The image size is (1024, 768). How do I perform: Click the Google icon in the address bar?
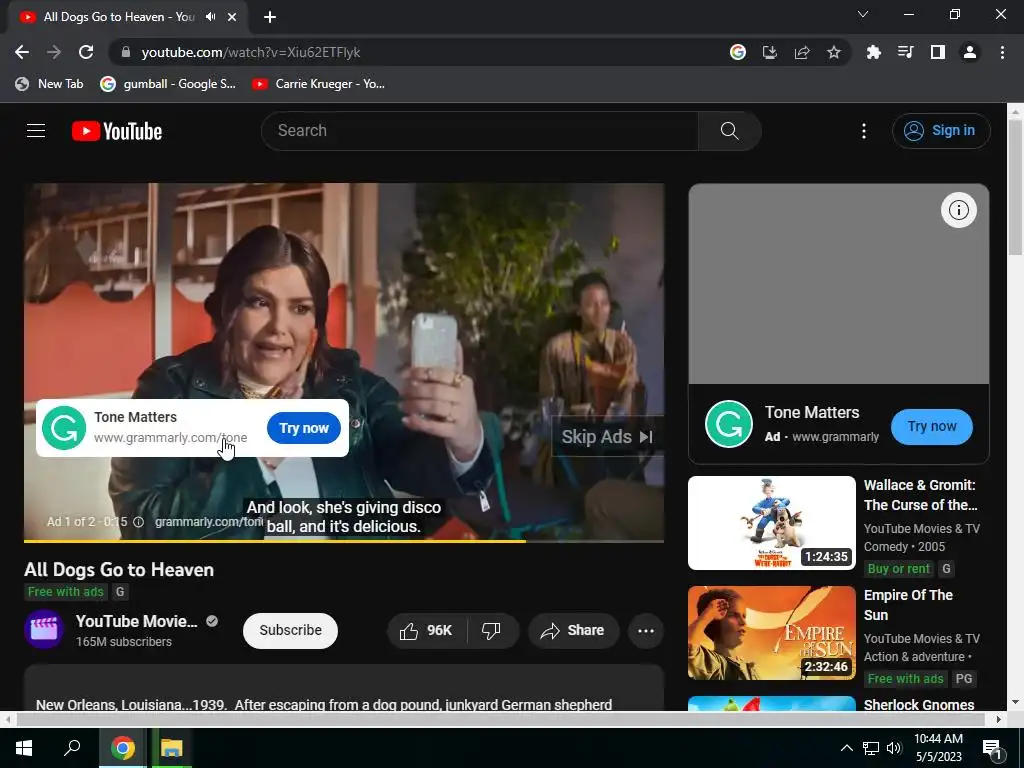tap(738, 52)
